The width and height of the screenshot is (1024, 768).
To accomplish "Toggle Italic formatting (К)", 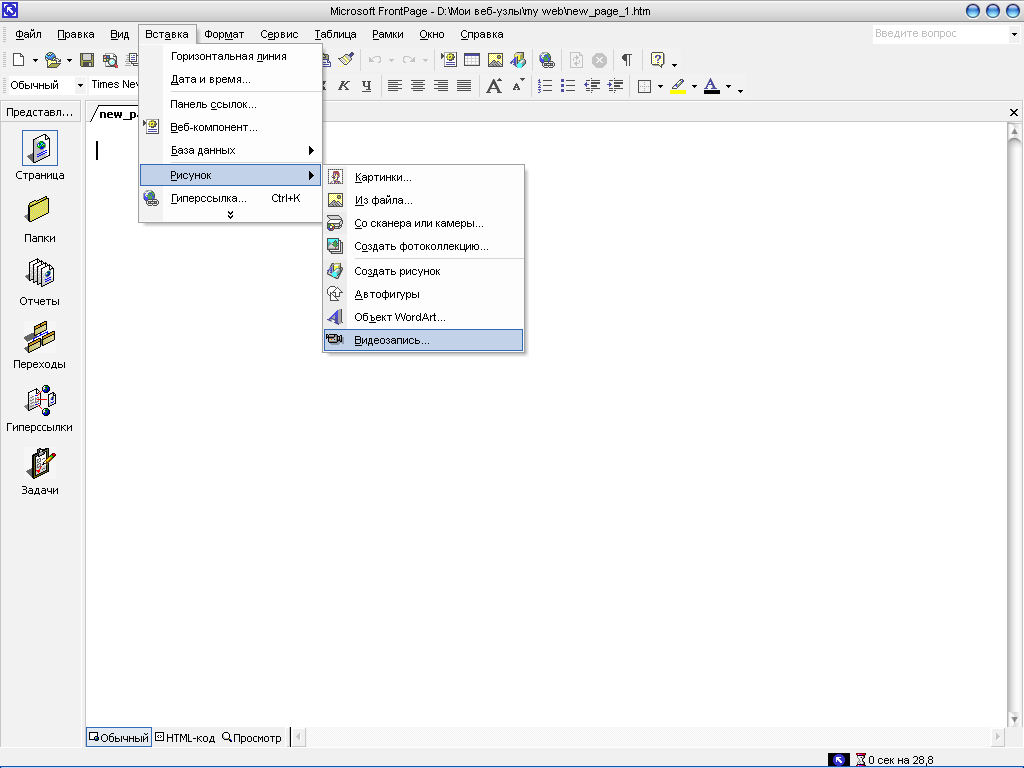I will (x=344, y=86).
